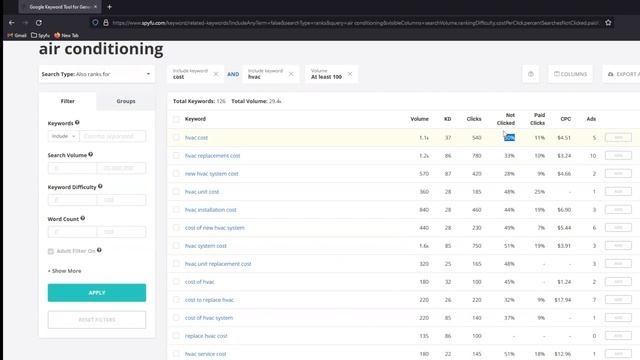Check the 'cost of new hvac system' checkbox

pos(176,227)
